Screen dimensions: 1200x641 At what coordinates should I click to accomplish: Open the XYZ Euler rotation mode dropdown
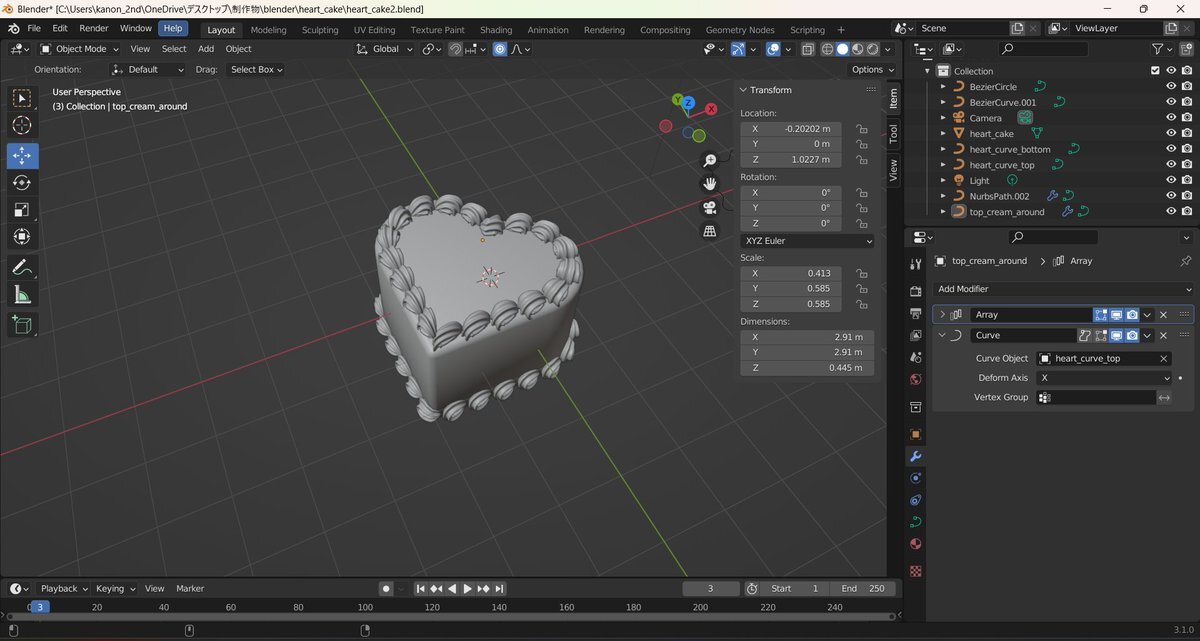point(807,241)
